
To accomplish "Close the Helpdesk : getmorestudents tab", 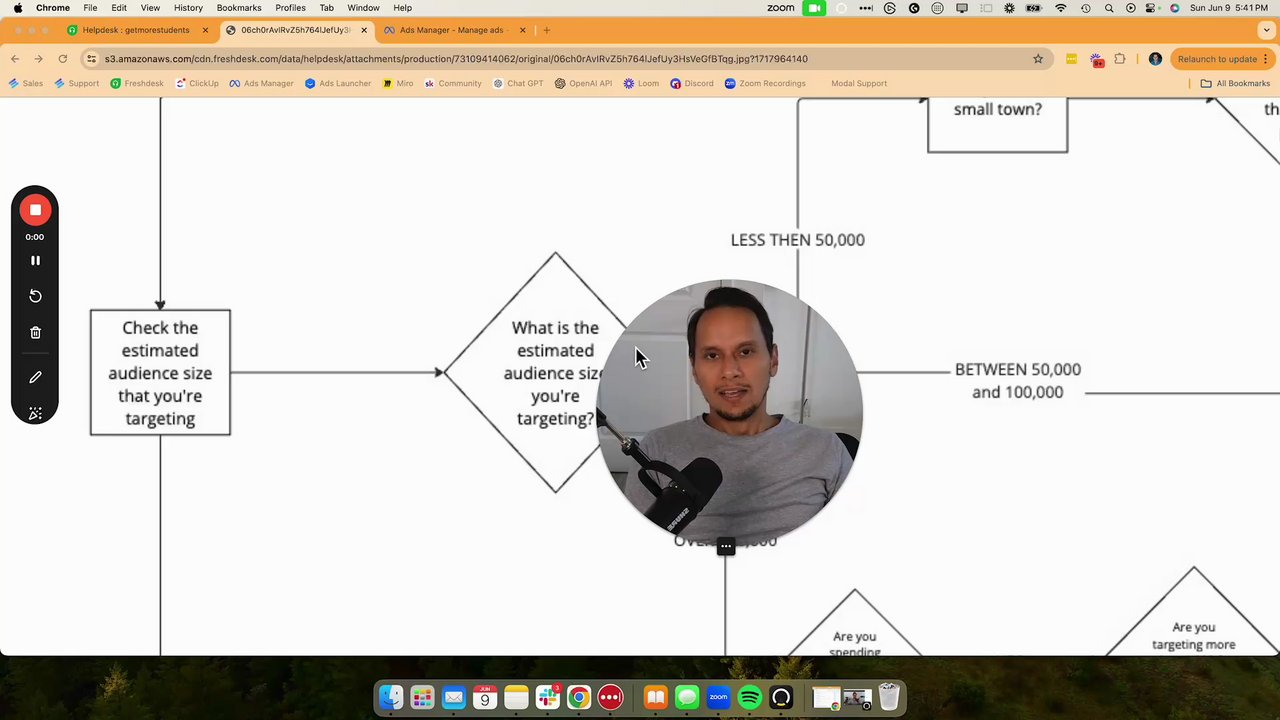I will tap(205, 30).
